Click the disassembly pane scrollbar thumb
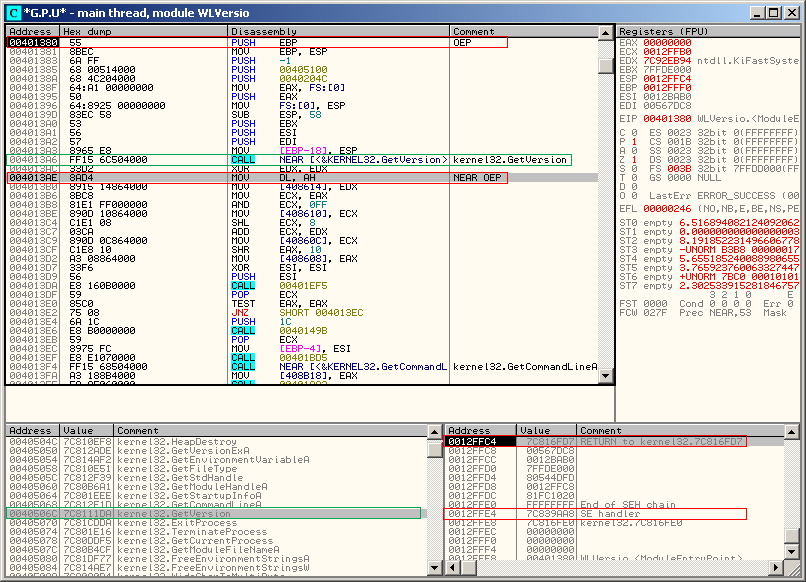 pos(606,65)
